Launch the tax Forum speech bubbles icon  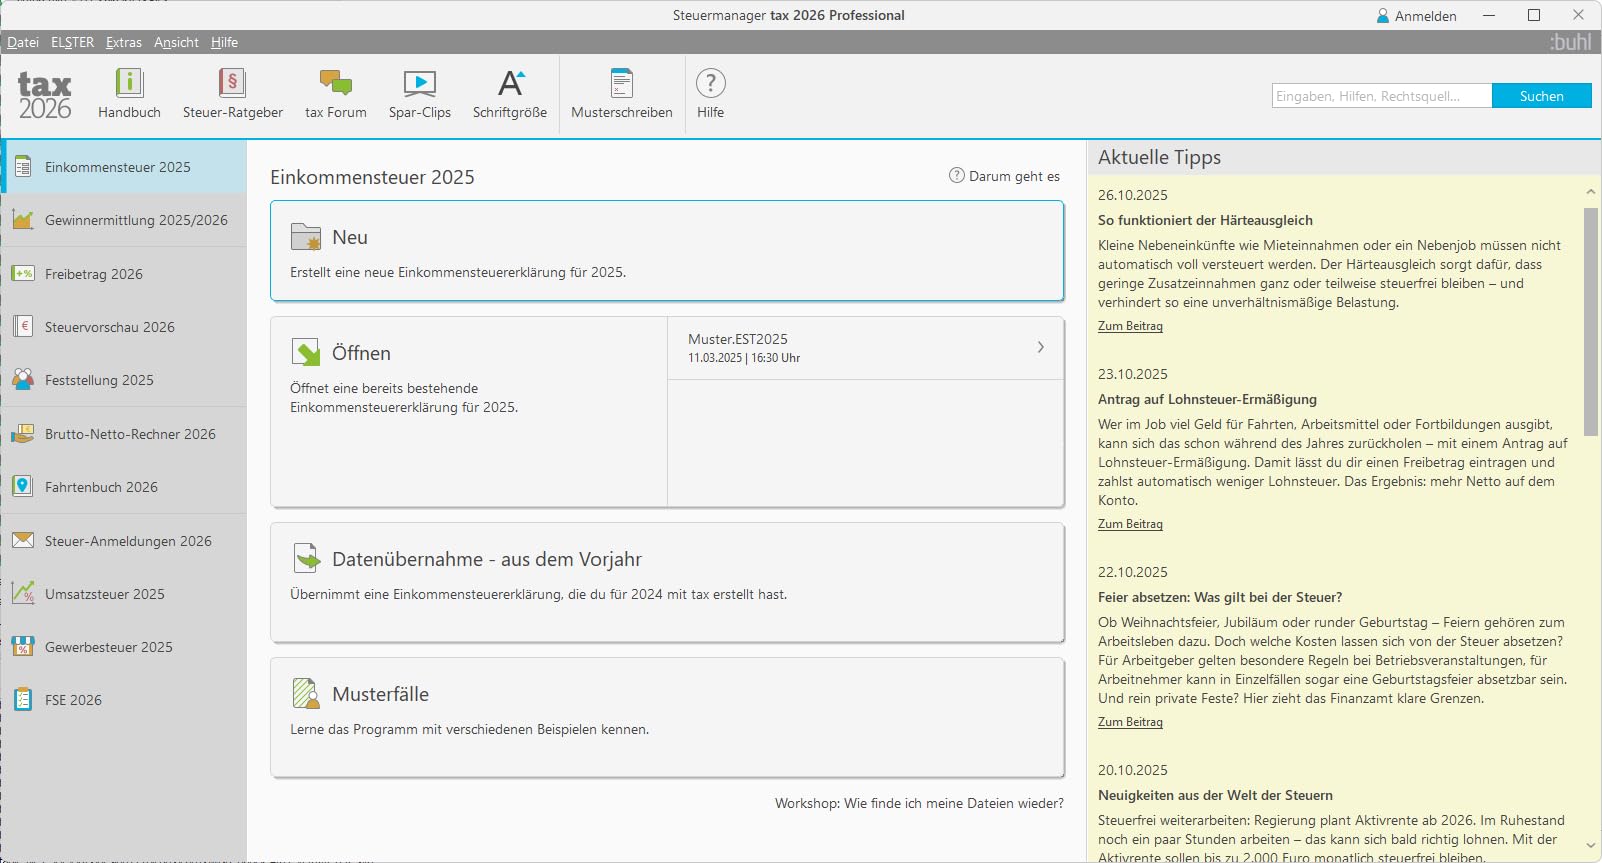coord(335,83)
